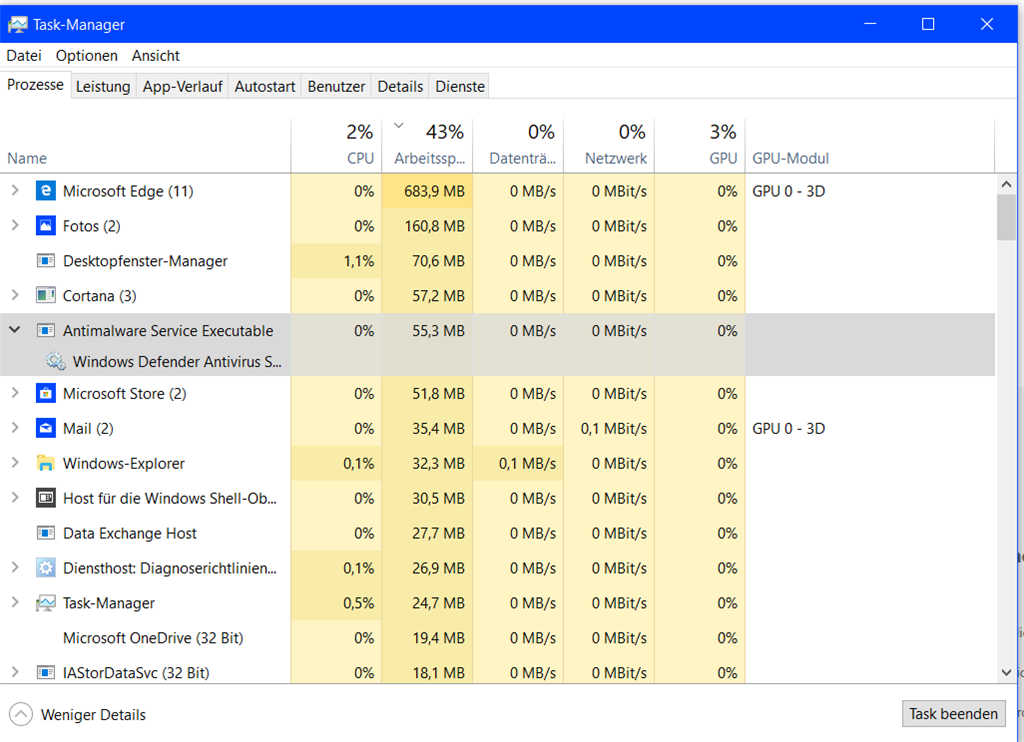Expand the Task-Manager process row
1024x742 pixels.
pos(15,602)
